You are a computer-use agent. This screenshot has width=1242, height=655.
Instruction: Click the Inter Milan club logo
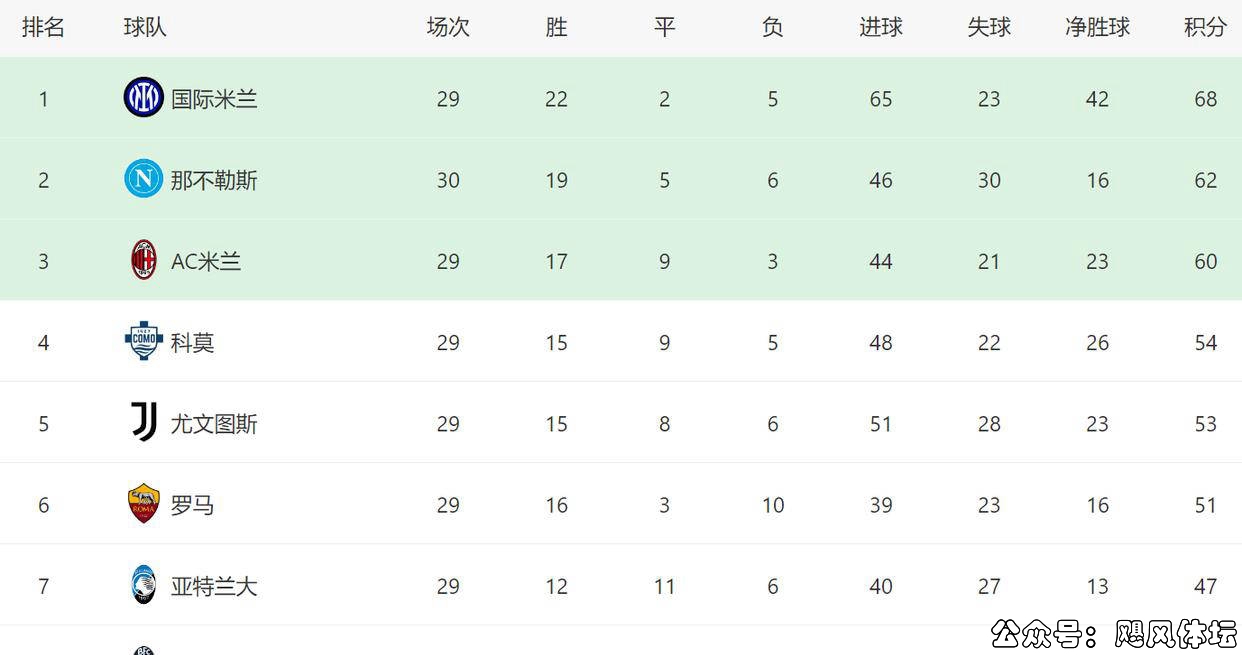(143, 98)
